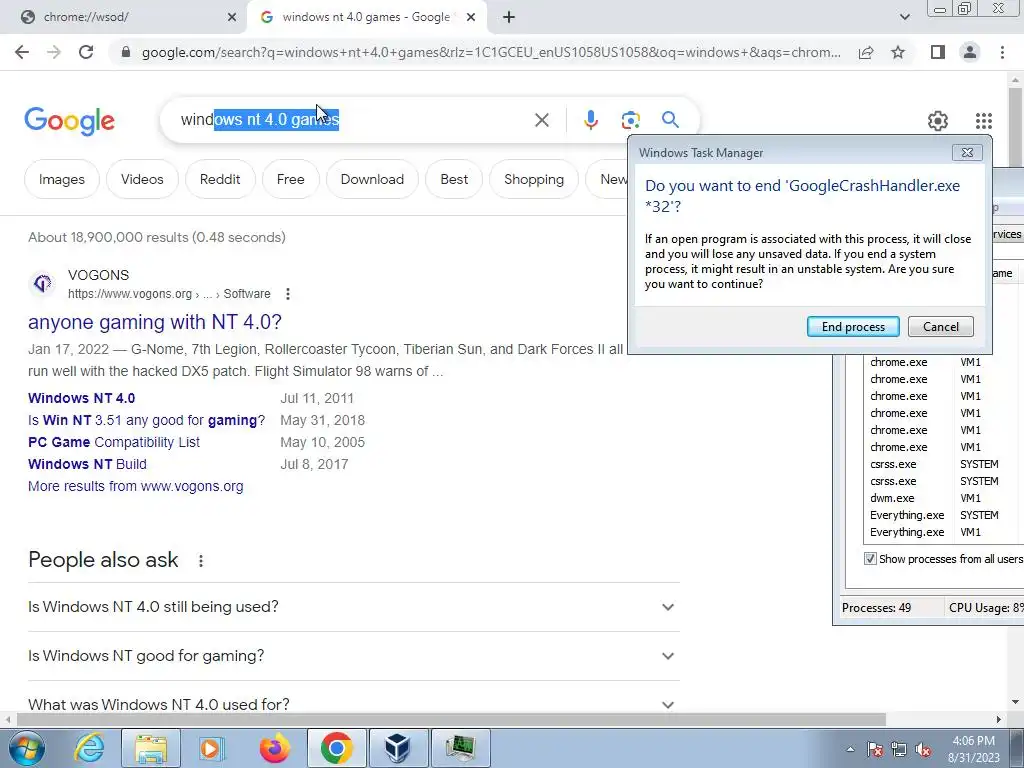Open the Windows NT 4.0 sublink
The image size is (1024, 768).
pyautogui.click(x=82, y=398)
